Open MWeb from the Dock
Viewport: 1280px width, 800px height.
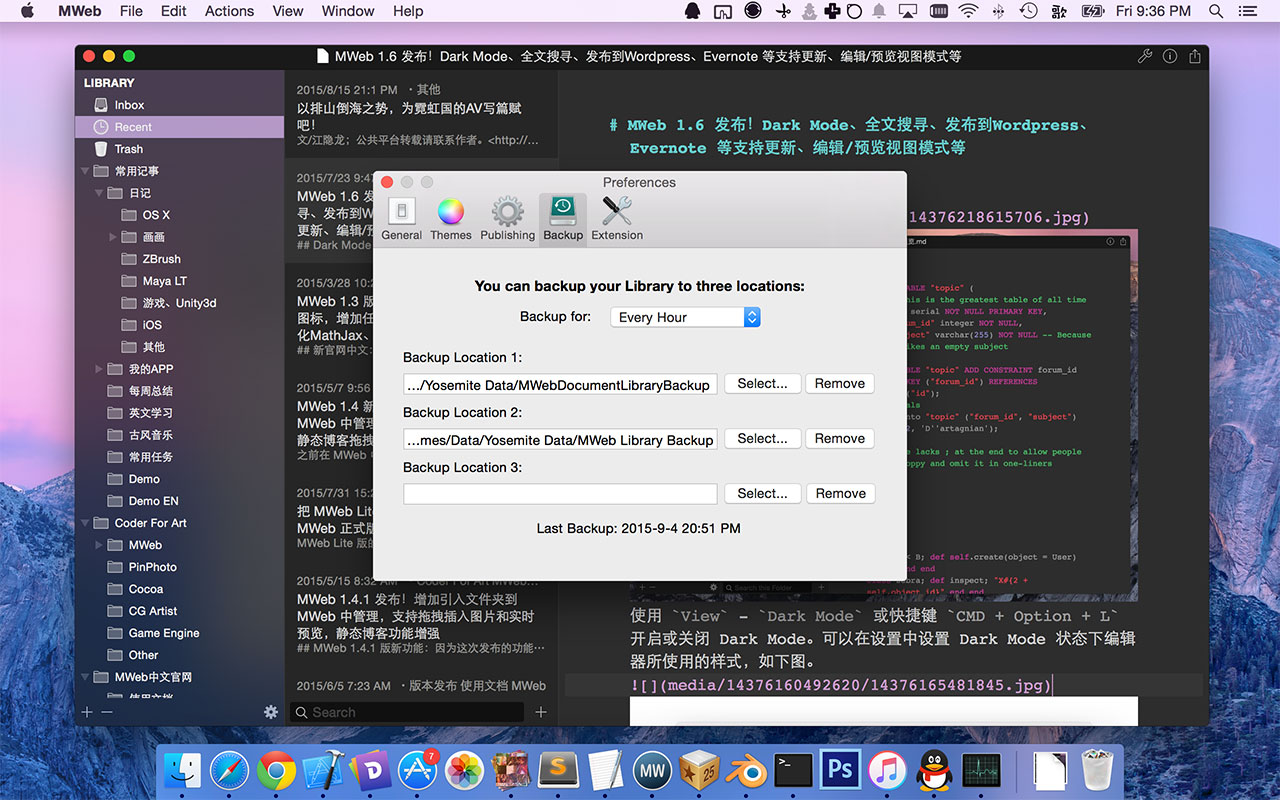coord(652,770)
